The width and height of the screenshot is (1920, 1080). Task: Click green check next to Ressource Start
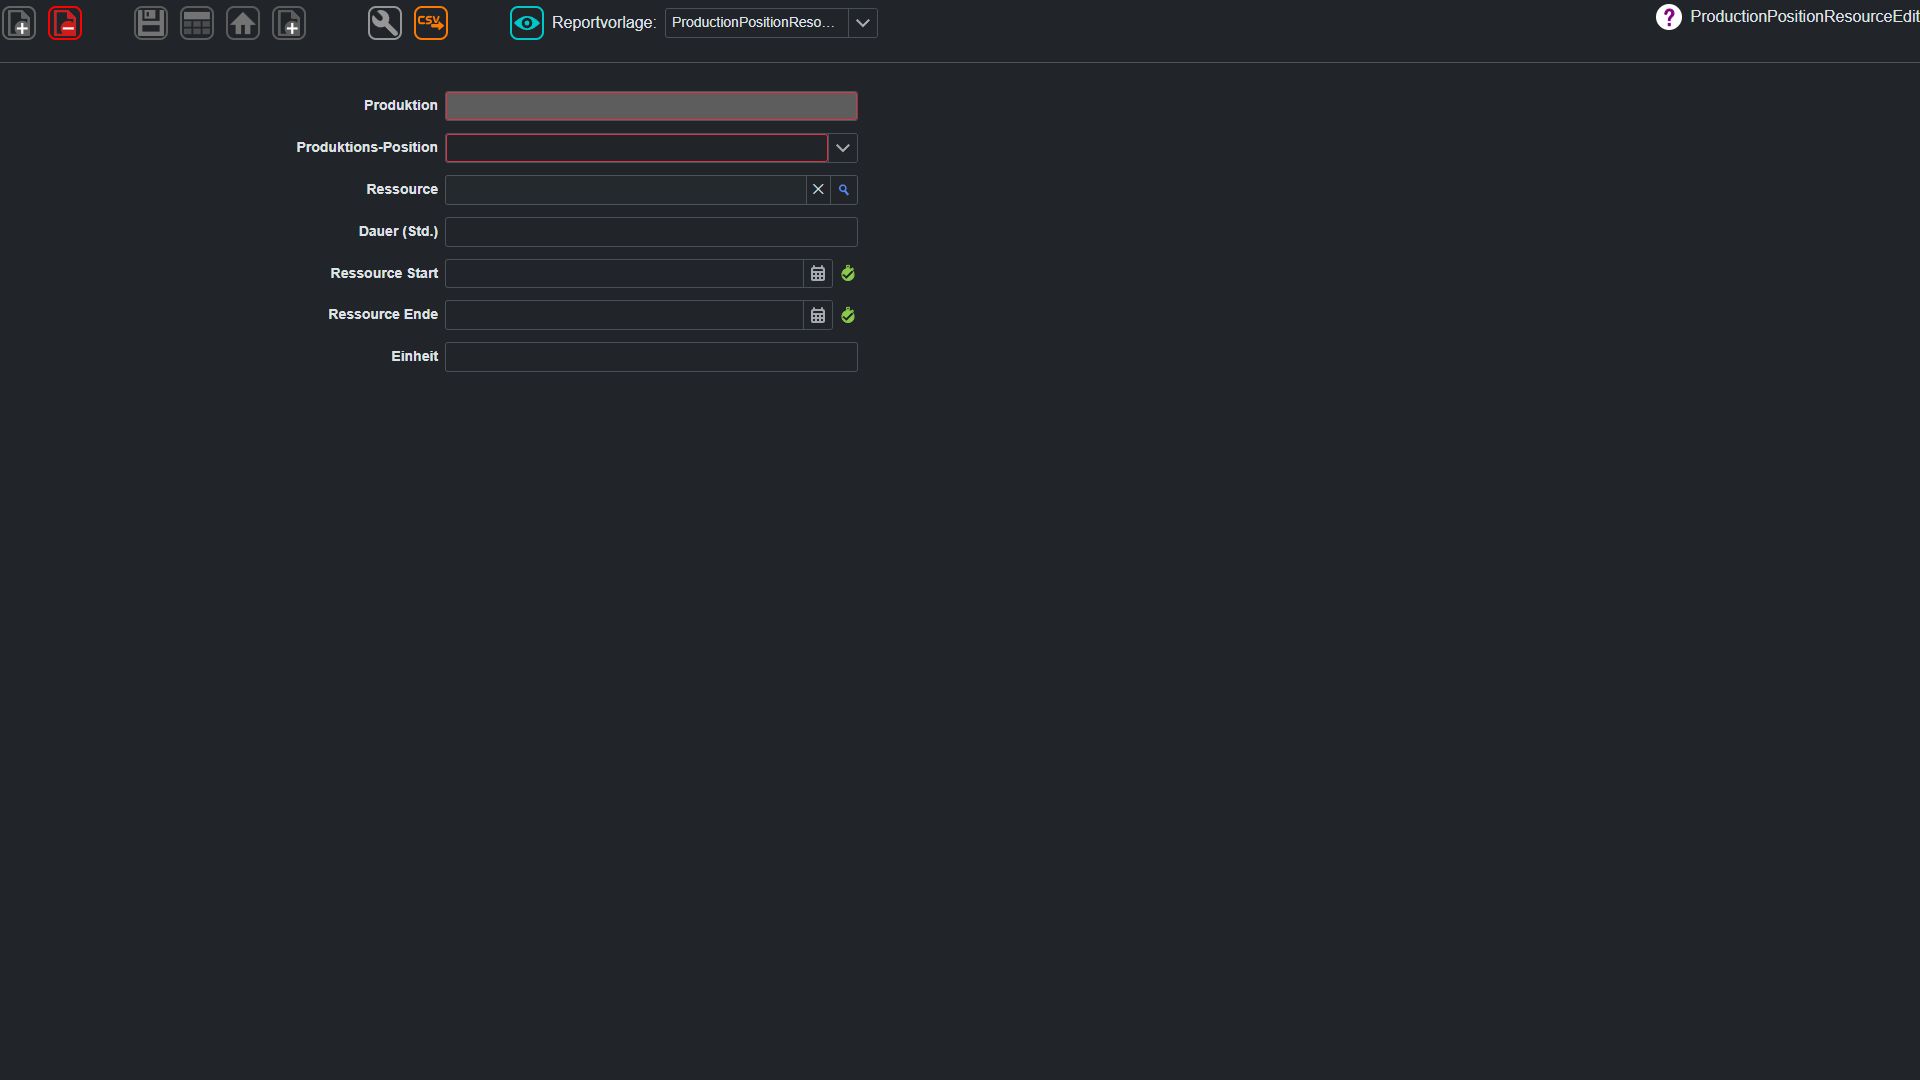(x=848, y=274)
